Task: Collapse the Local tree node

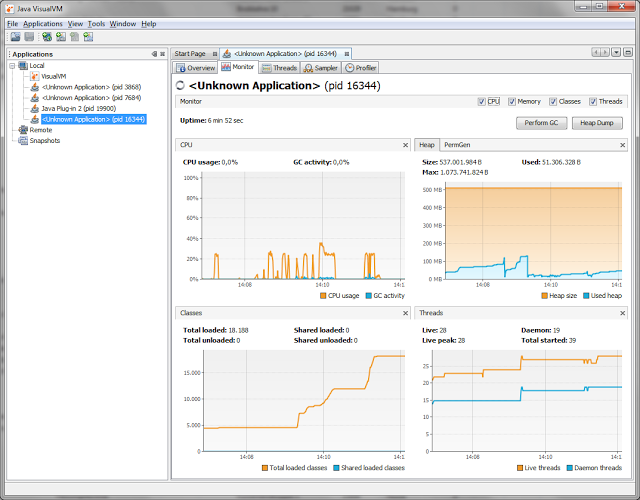Action: tap(12, 65)
